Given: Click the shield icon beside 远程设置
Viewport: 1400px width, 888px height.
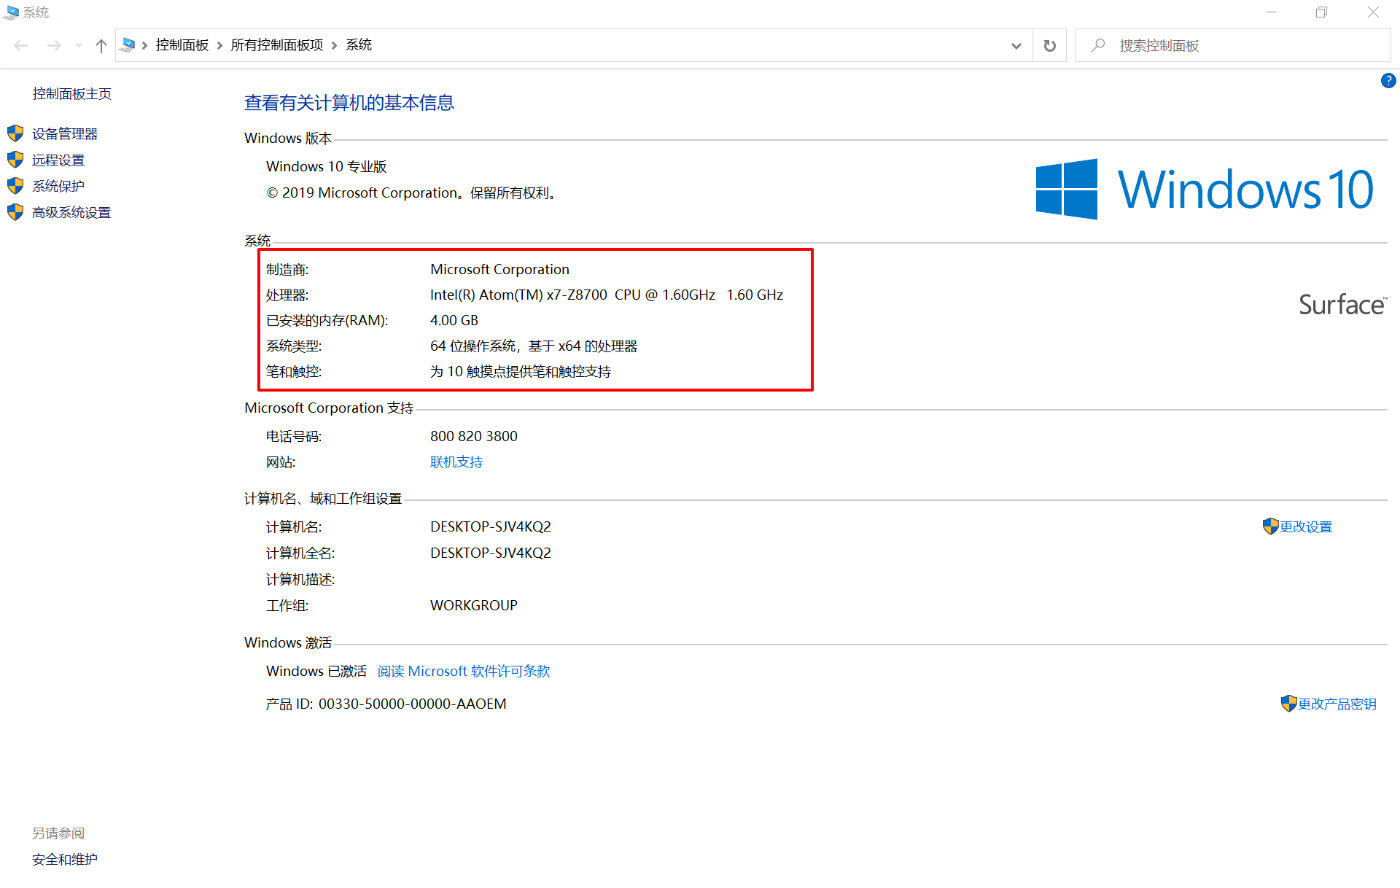Looking at the screenshot, I should (15, 159).
